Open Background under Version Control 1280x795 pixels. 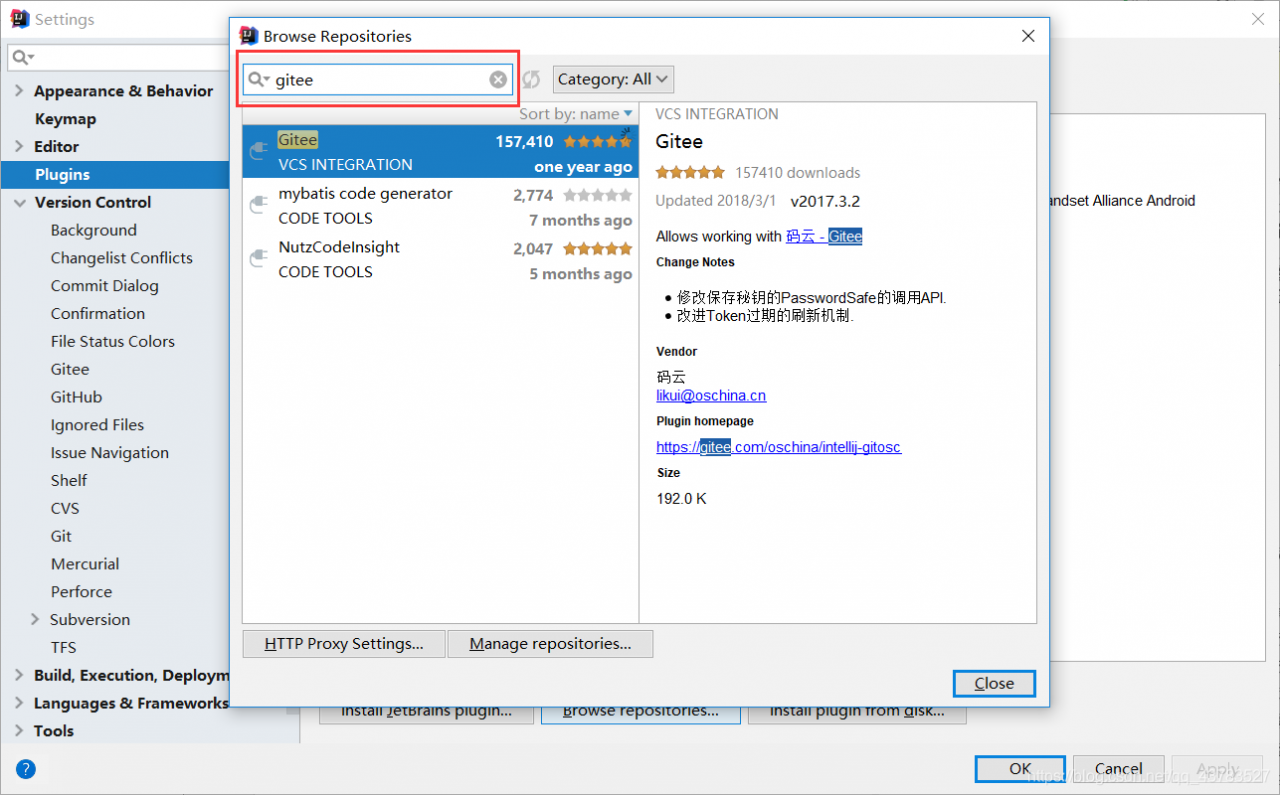click(94, 230)
